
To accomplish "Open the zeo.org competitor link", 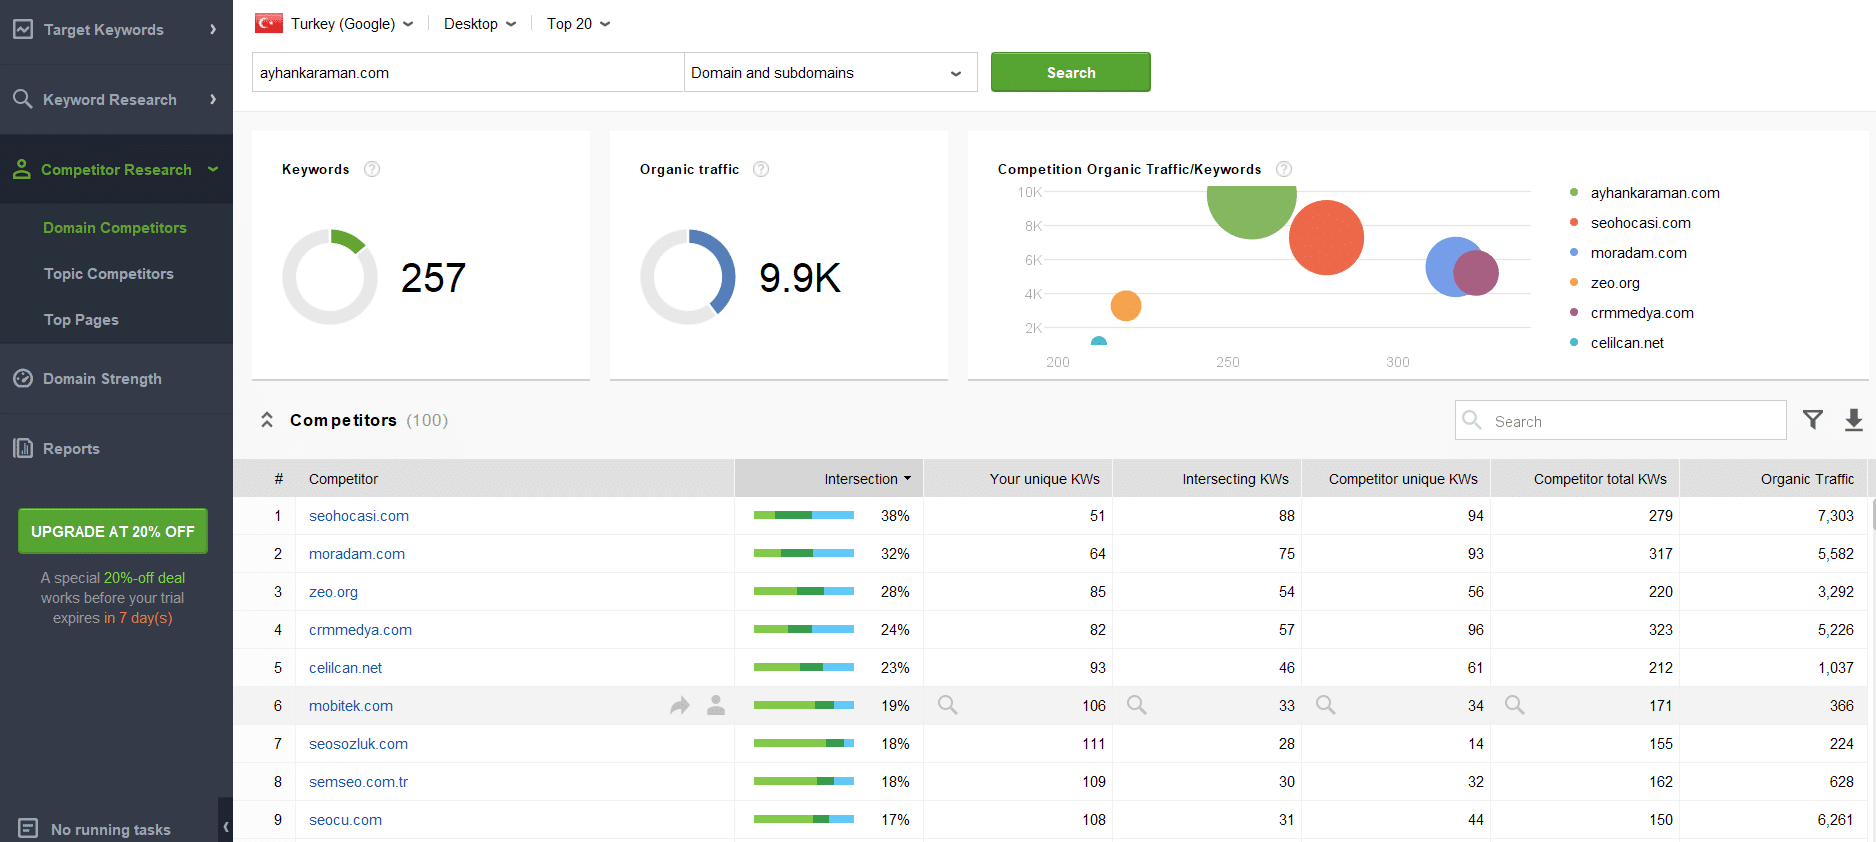I will click(333, 592).
